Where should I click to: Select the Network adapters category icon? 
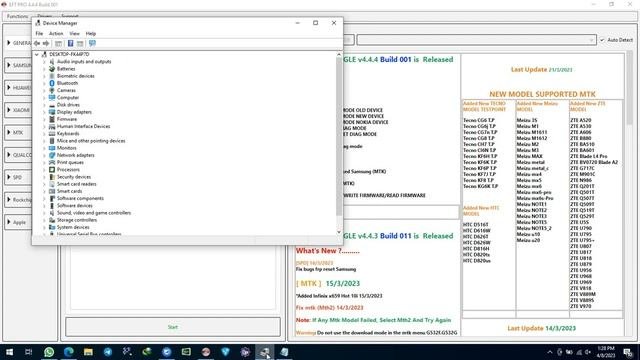pos(52,155)
